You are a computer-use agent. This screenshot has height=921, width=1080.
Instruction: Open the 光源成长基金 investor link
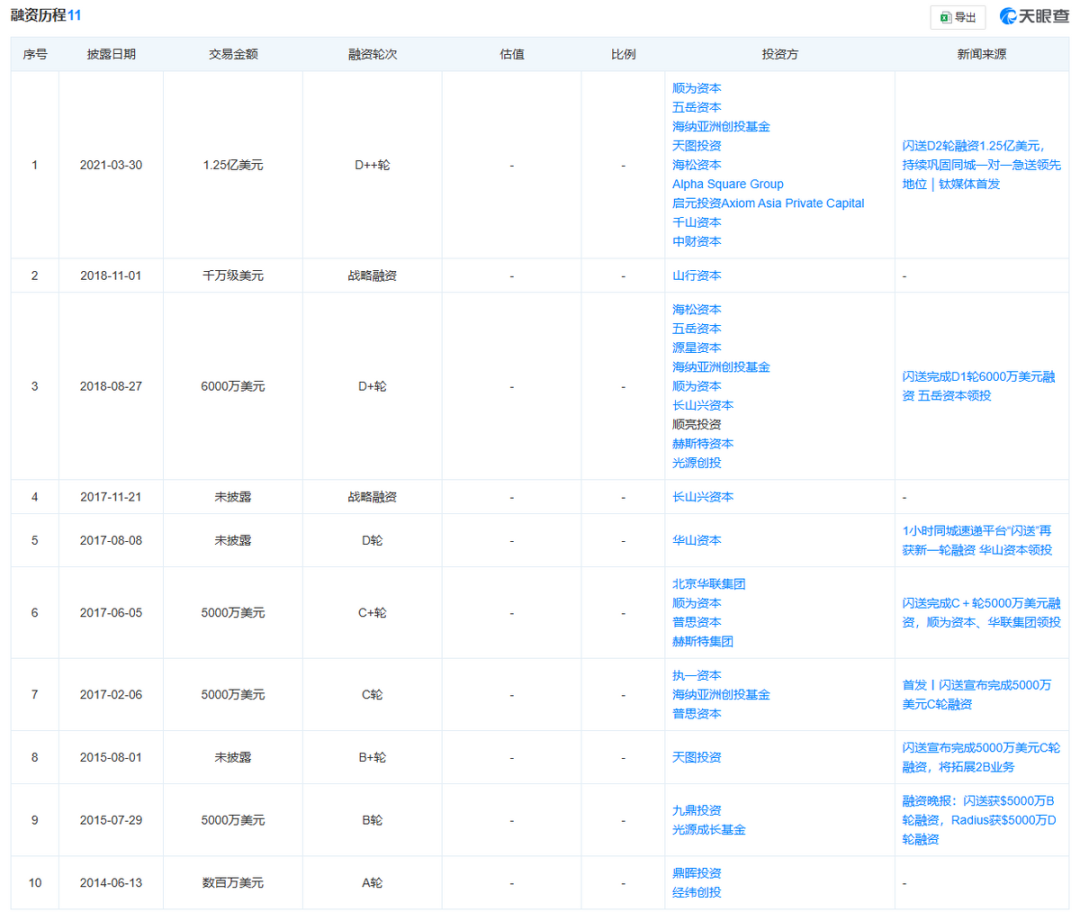(709, 829)
